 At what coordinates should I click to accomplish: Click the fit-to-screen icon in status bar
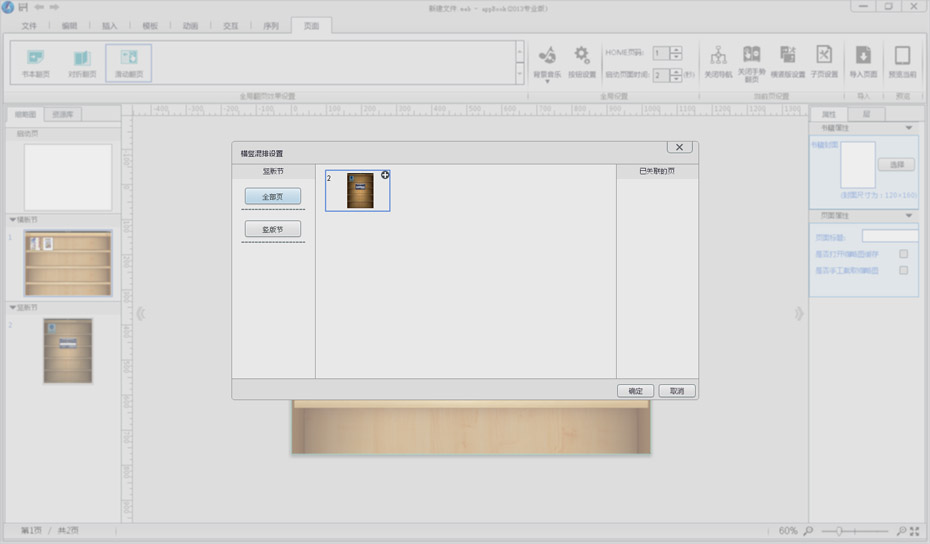point(915,531)
